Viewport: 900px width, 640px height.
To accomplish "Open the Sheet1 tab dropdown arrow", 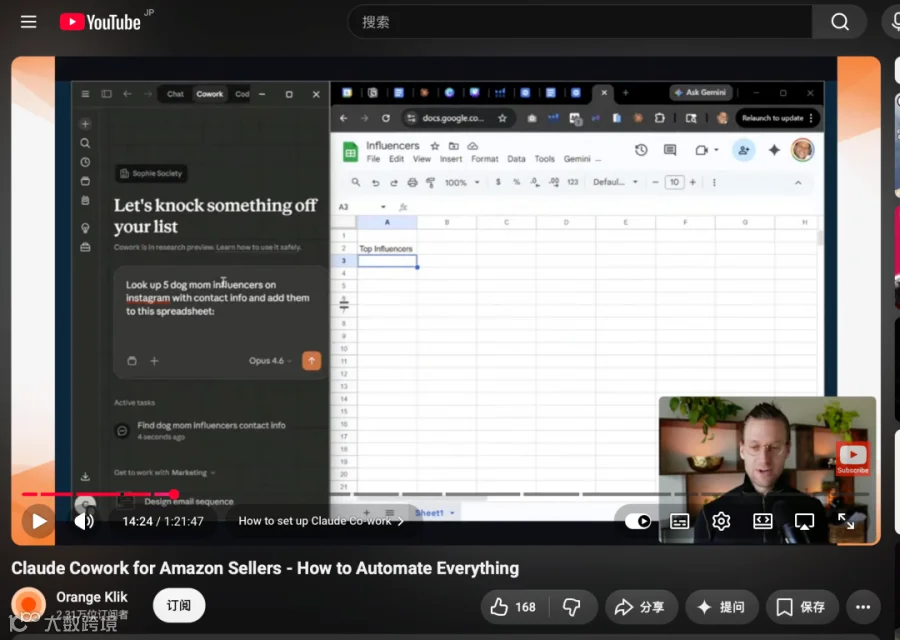I will (452, 513).
